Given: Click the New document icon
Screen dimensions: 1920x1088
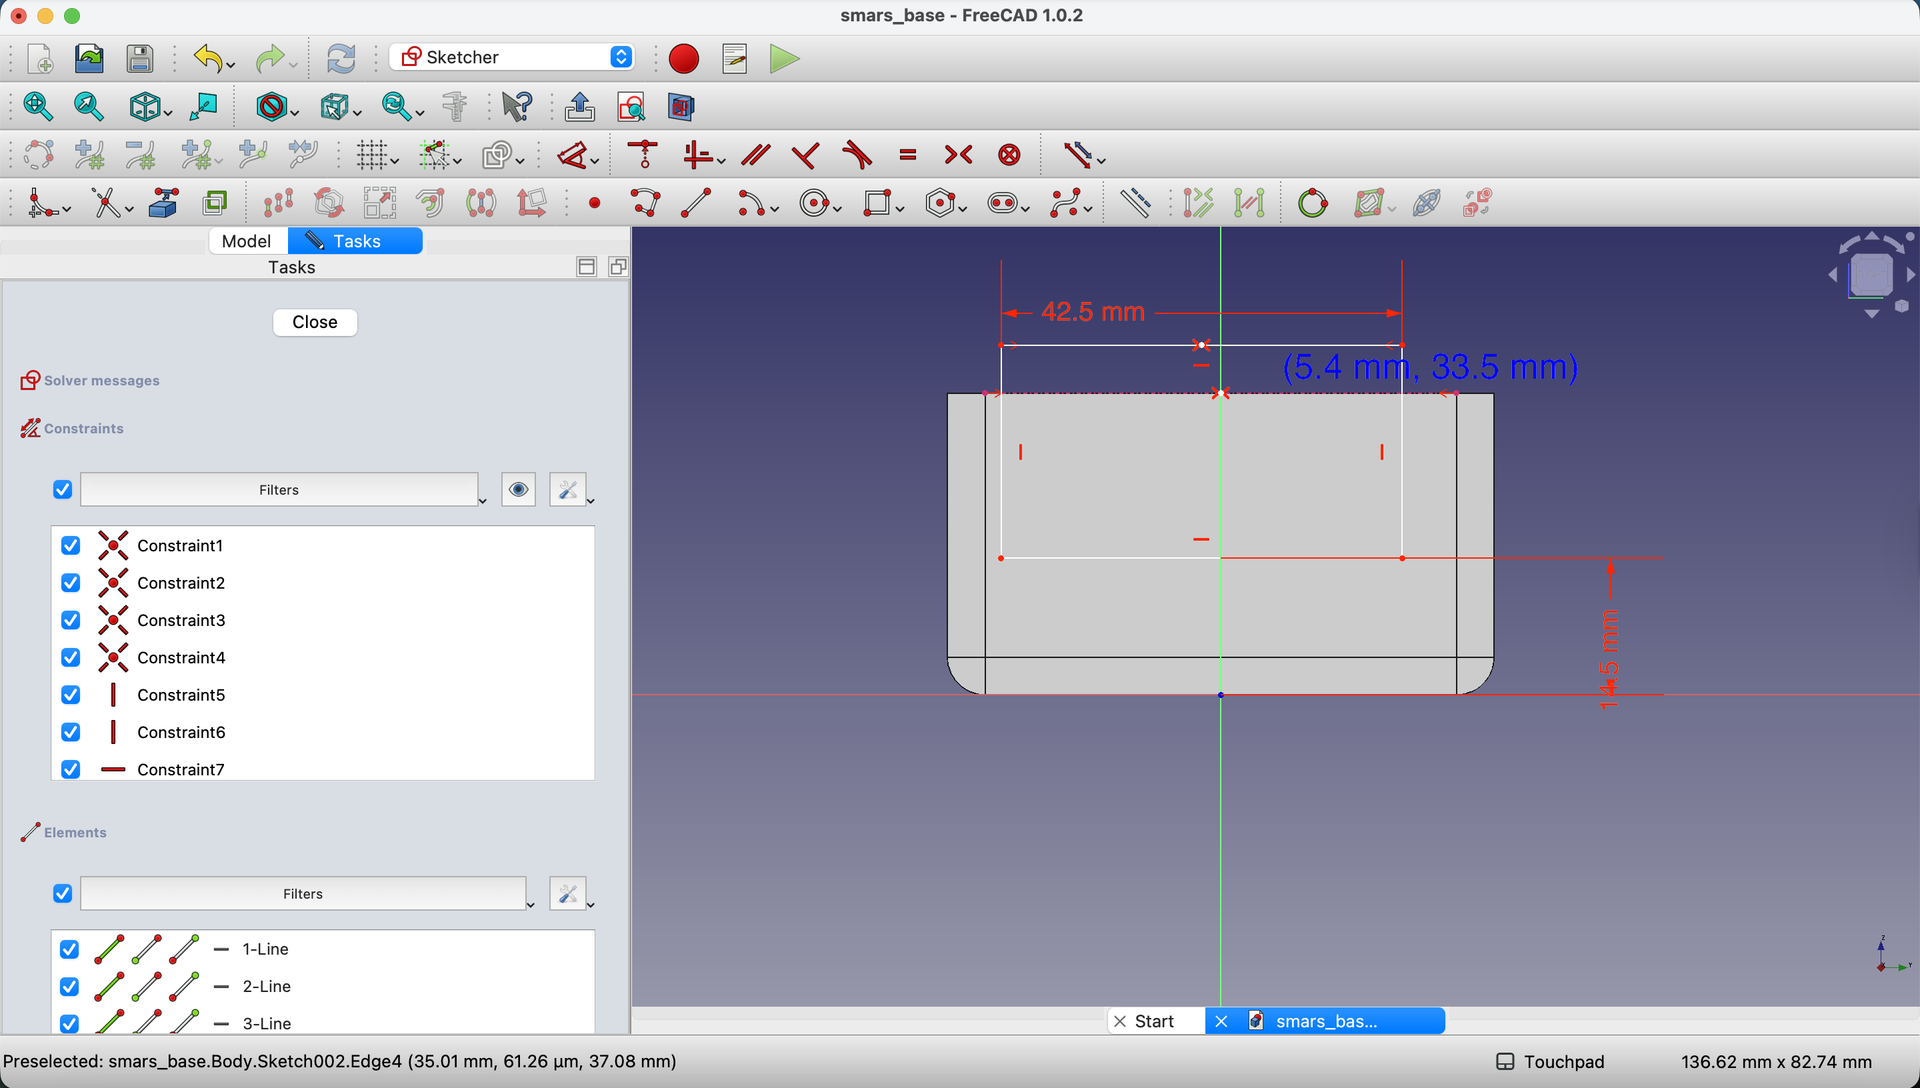Looking at the screenshot, I should [40, 58].
